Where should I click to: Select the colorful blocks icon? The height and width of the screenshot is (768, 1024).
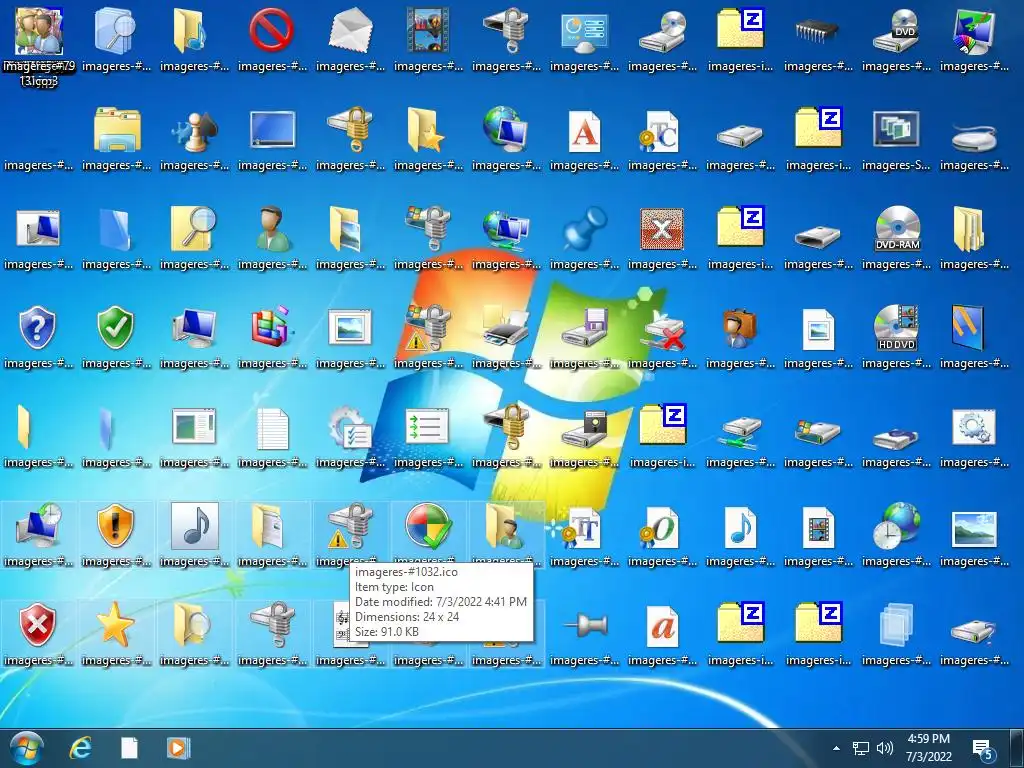click(271, 327)
